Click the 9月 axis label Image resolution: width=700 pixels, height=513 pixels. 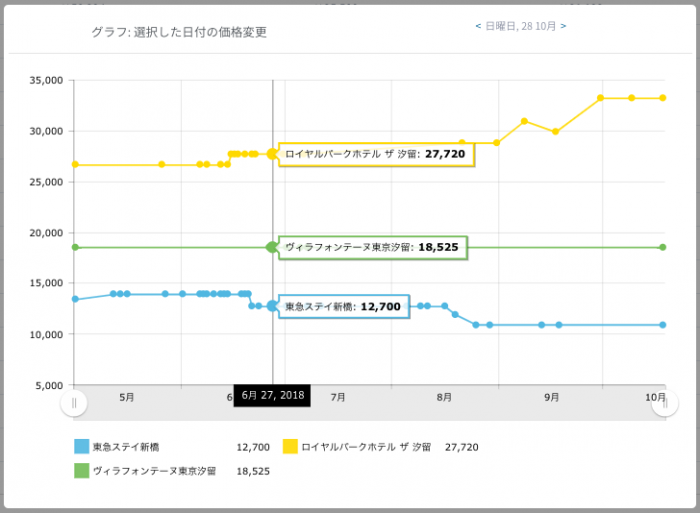tap(552, 397)
